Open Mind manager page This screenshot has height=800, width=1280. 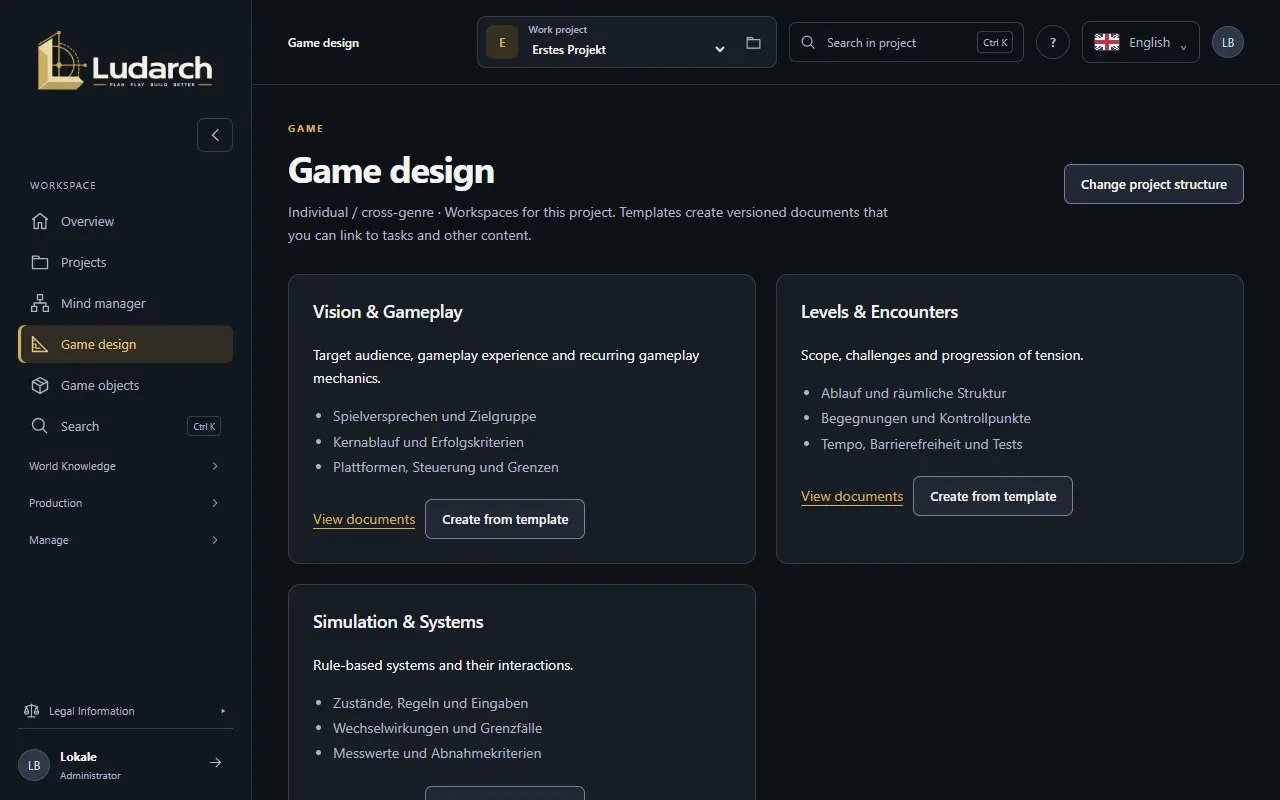125,303
